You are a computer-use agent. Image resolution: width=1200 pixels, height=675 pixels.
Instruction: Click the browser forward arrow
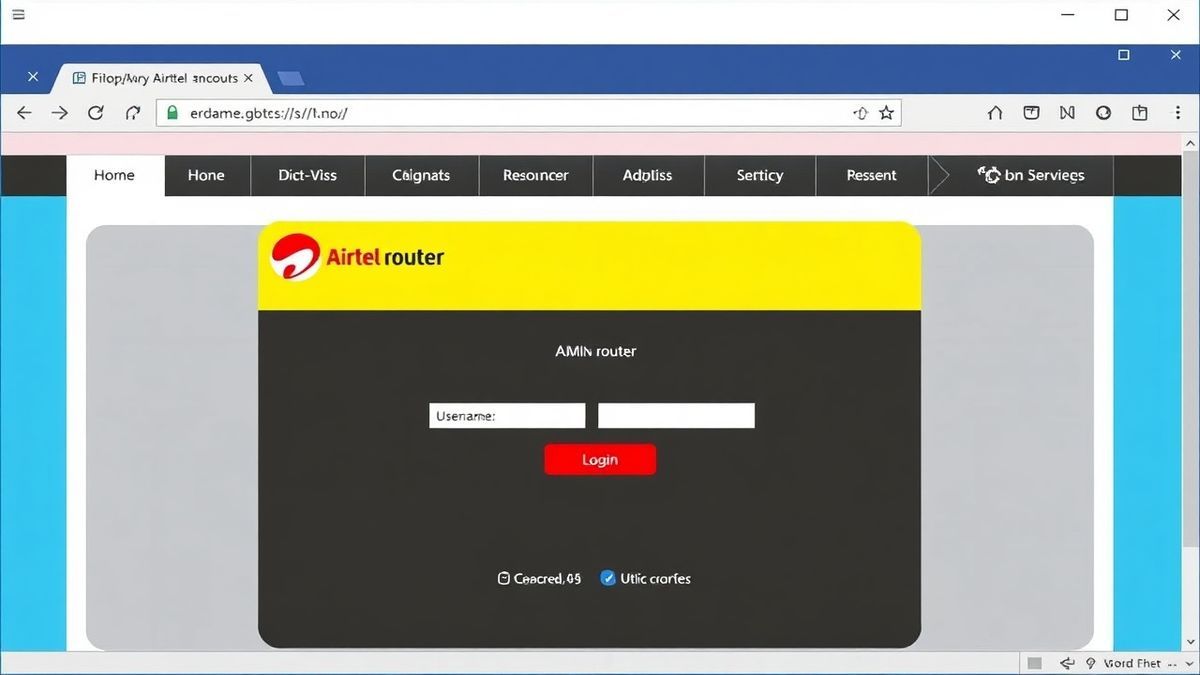pos(60,113)
